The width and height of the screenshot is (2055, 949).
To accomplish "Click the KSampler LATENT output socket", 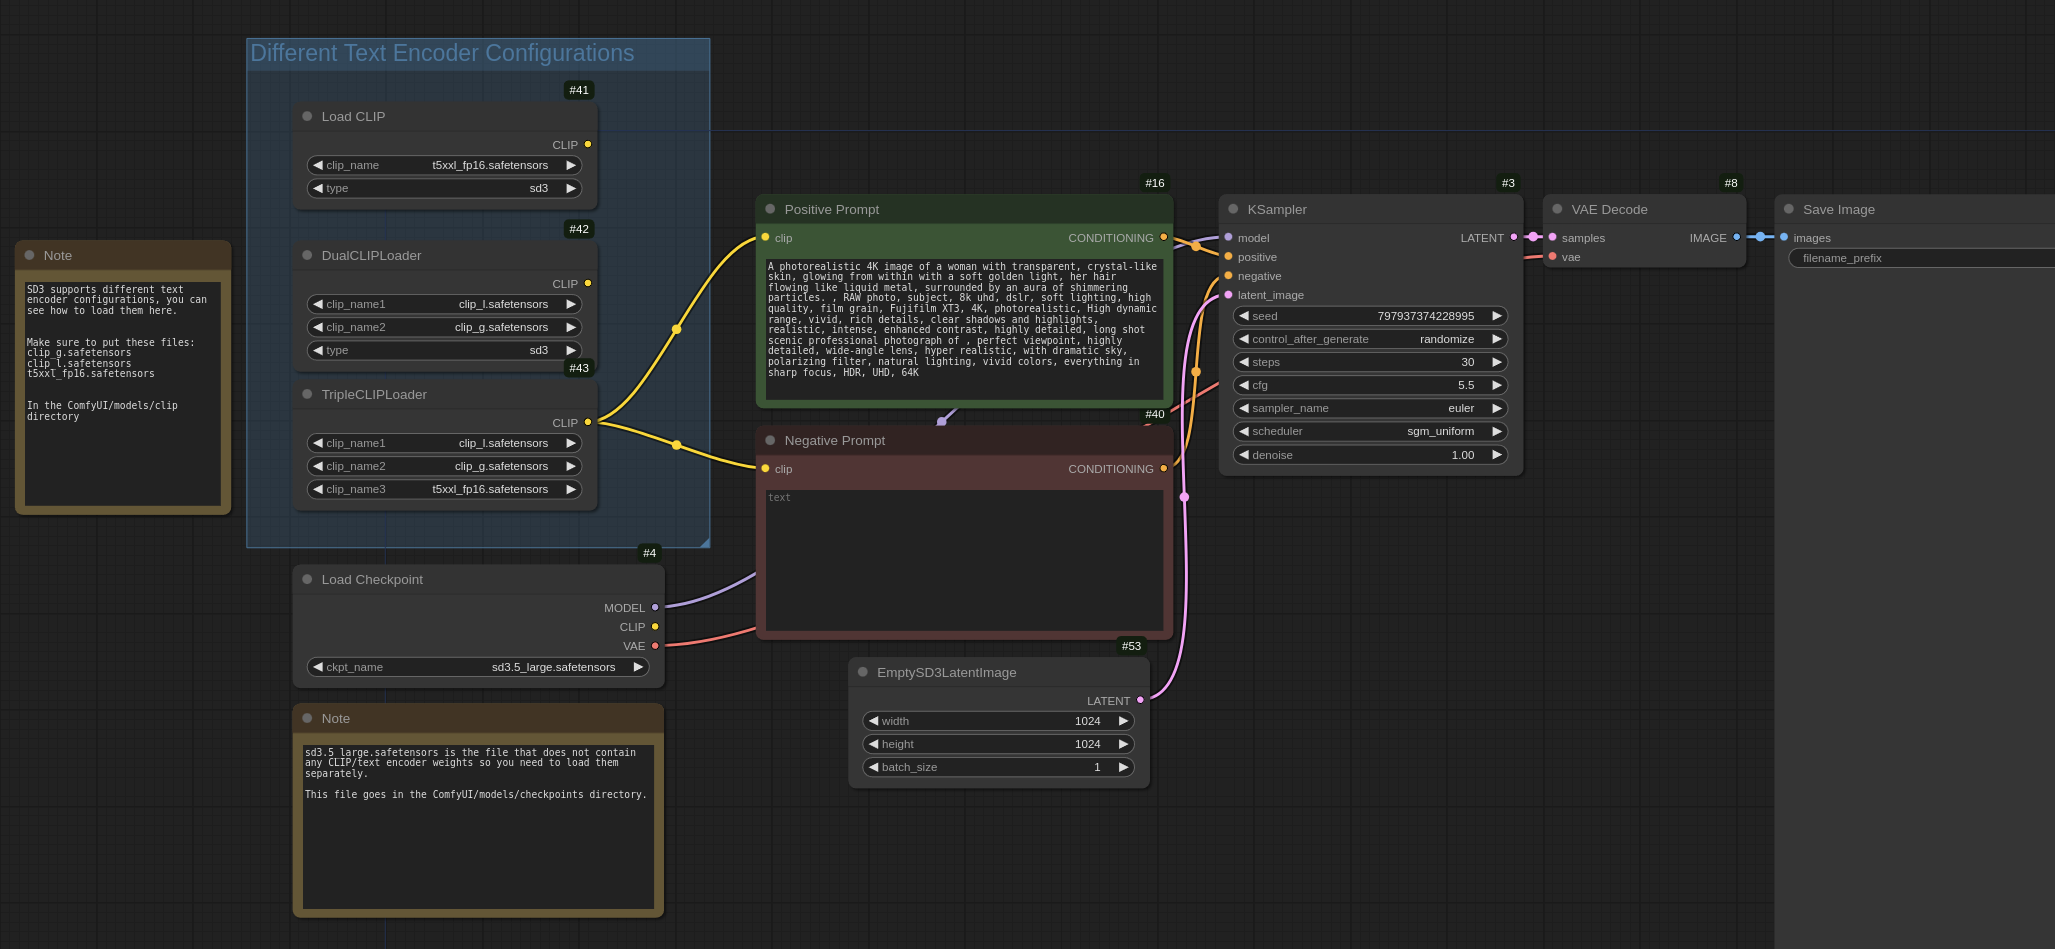I will tap(1514, 237).
